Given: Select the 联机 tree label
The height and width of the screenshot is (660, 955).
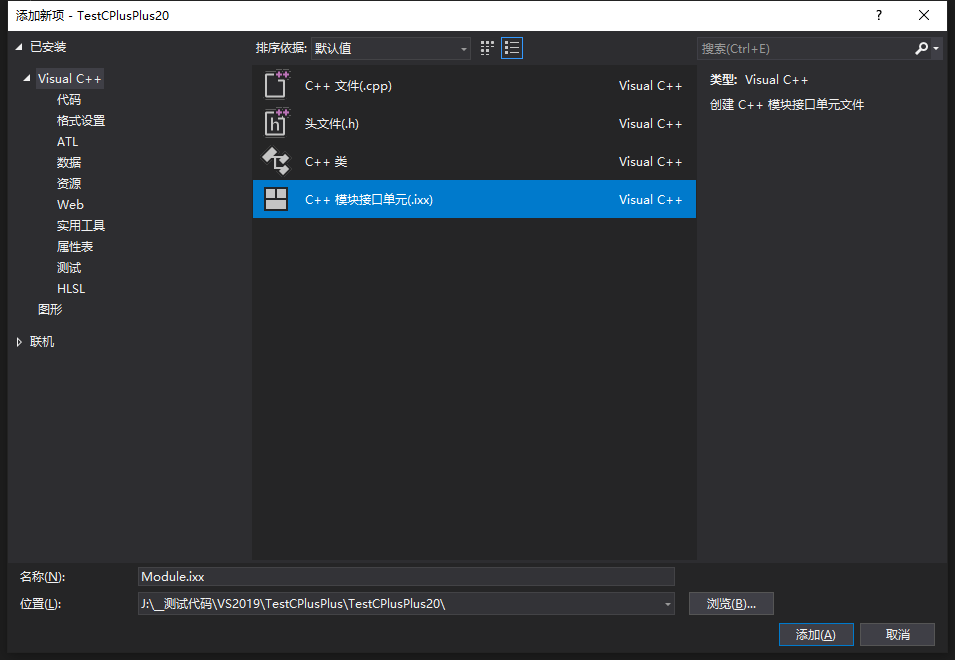Looking at the screenshot, I should (42, 342).
